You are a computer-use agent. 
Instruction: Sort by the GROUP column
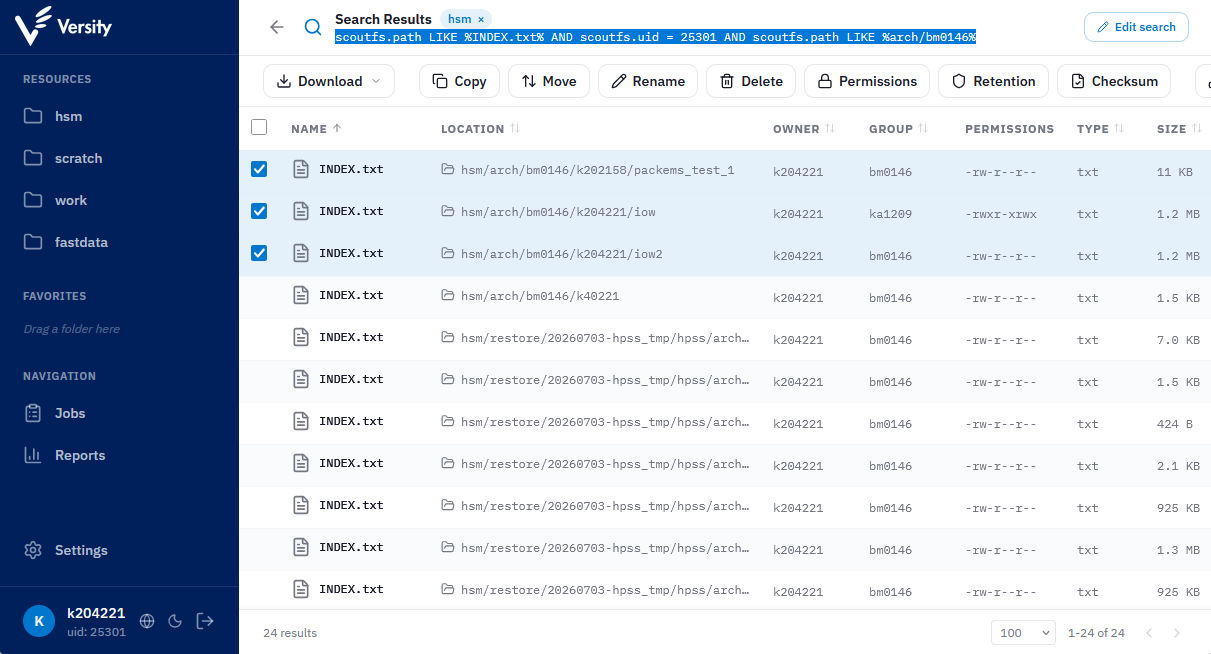(x=898, y=129)
